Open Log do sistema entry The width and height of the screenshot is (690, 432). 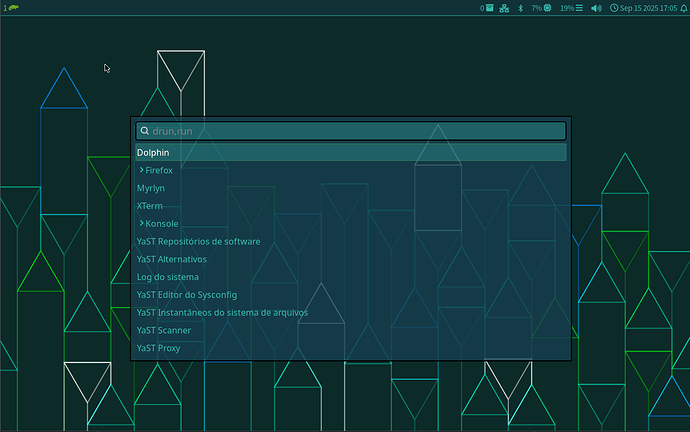167,277
